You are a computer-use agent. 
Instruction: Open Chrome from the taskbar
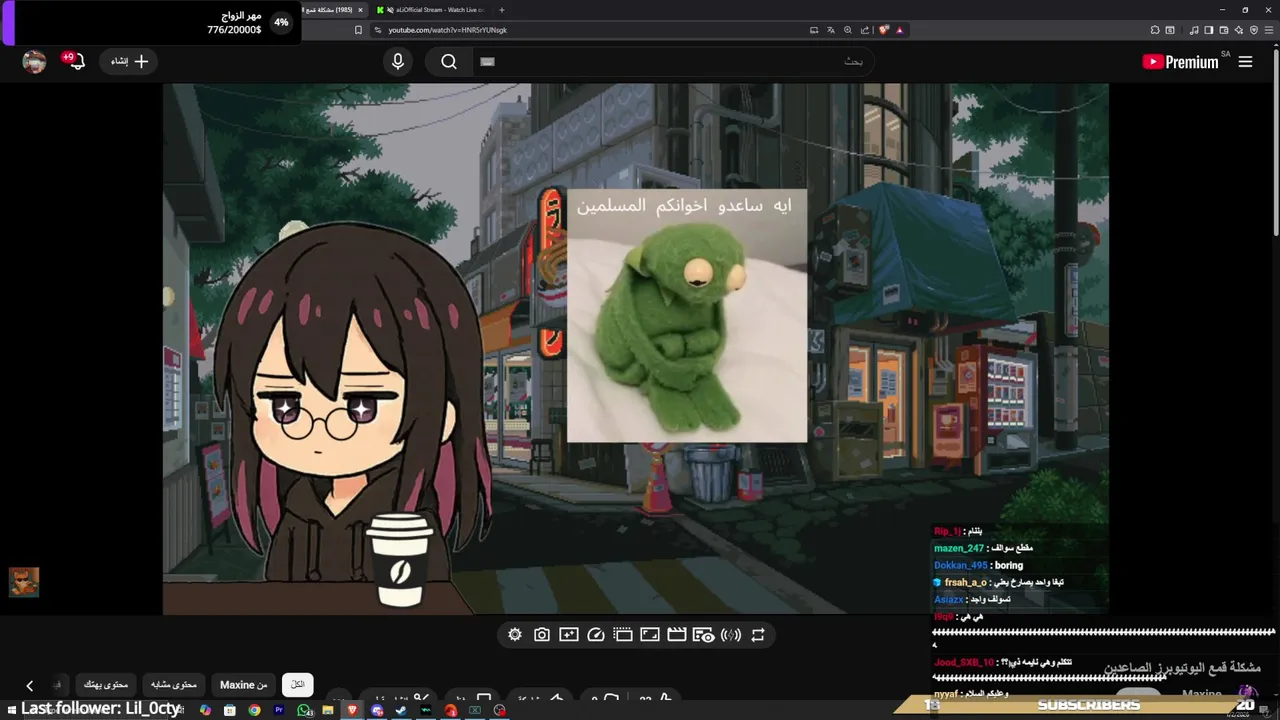(254, 710)
